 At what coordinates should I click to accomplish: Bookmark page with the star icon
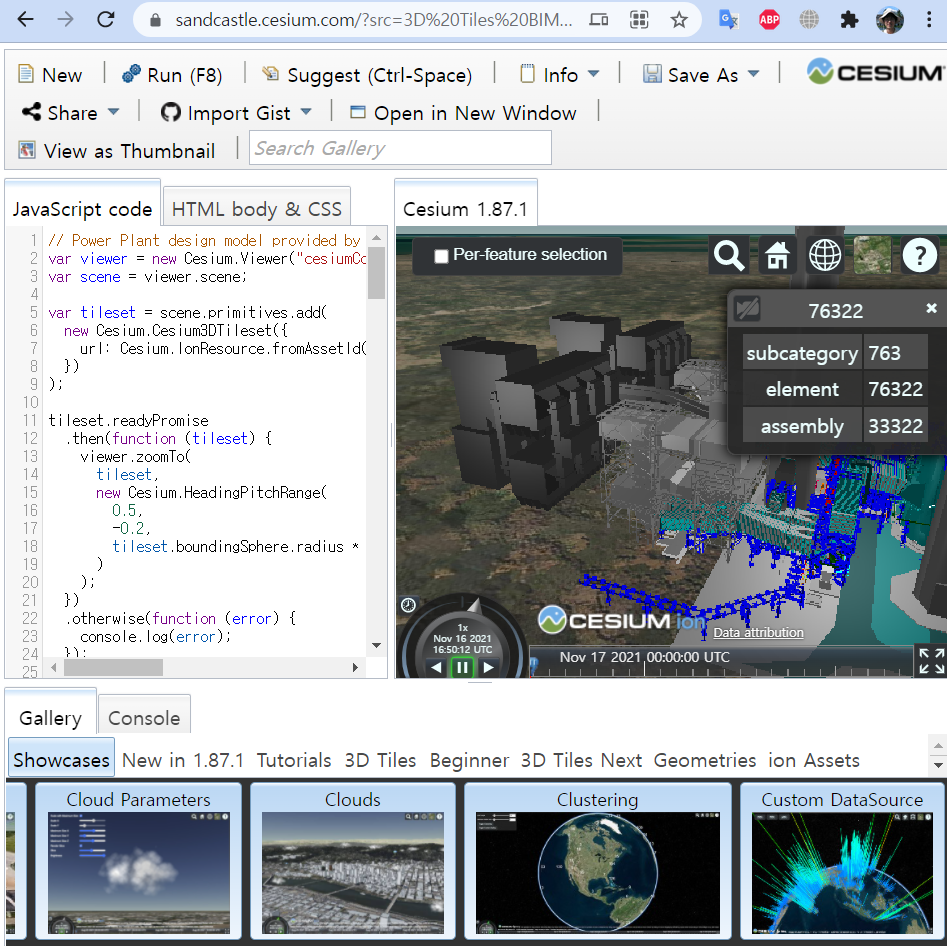click(679, 20)
